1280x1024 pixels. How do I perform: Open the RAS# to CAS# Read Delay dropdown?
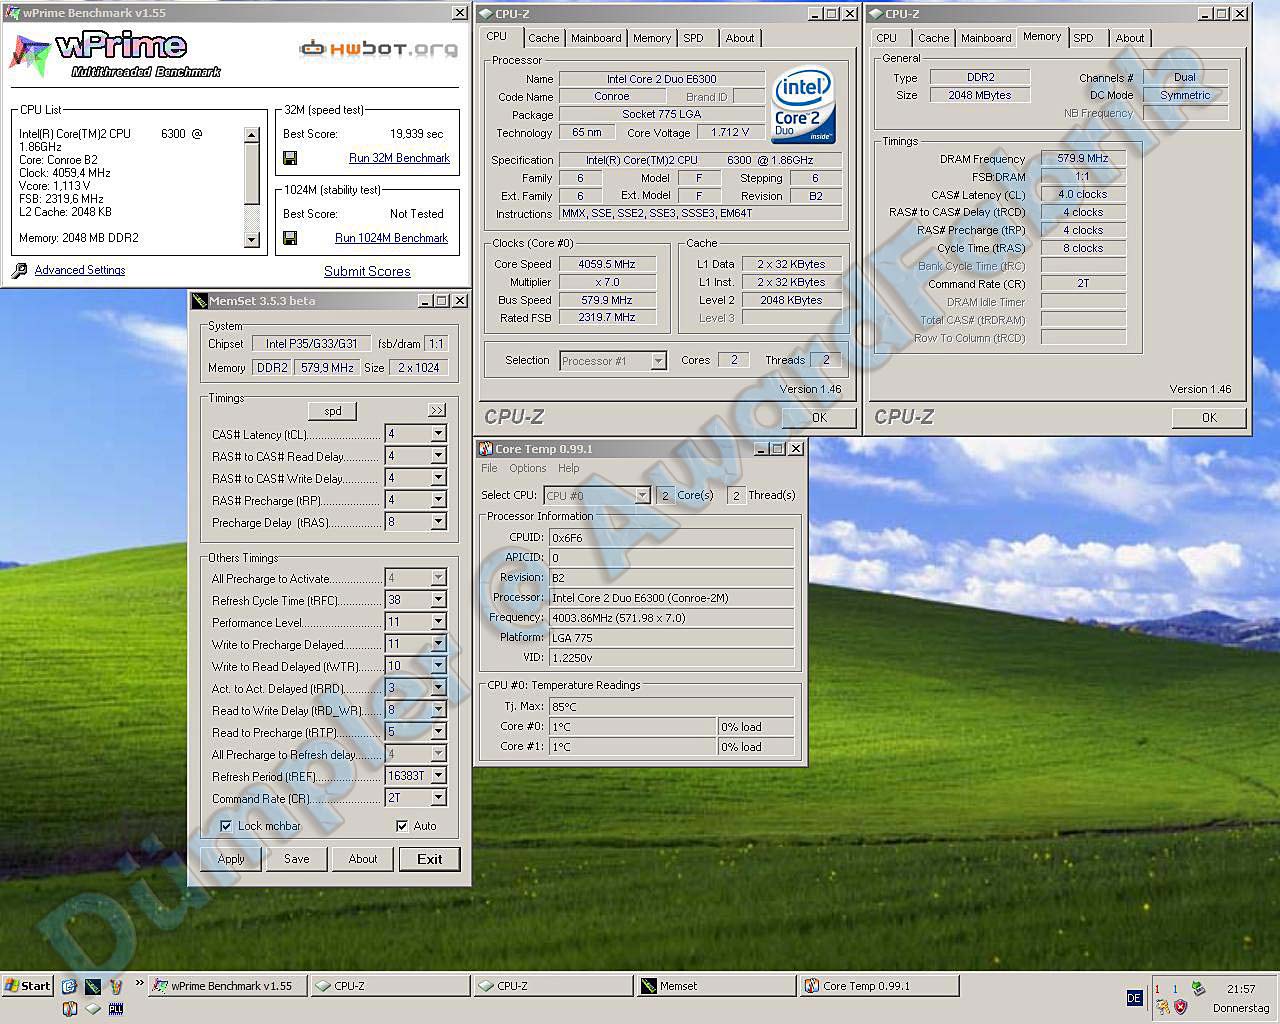[438, 456]
